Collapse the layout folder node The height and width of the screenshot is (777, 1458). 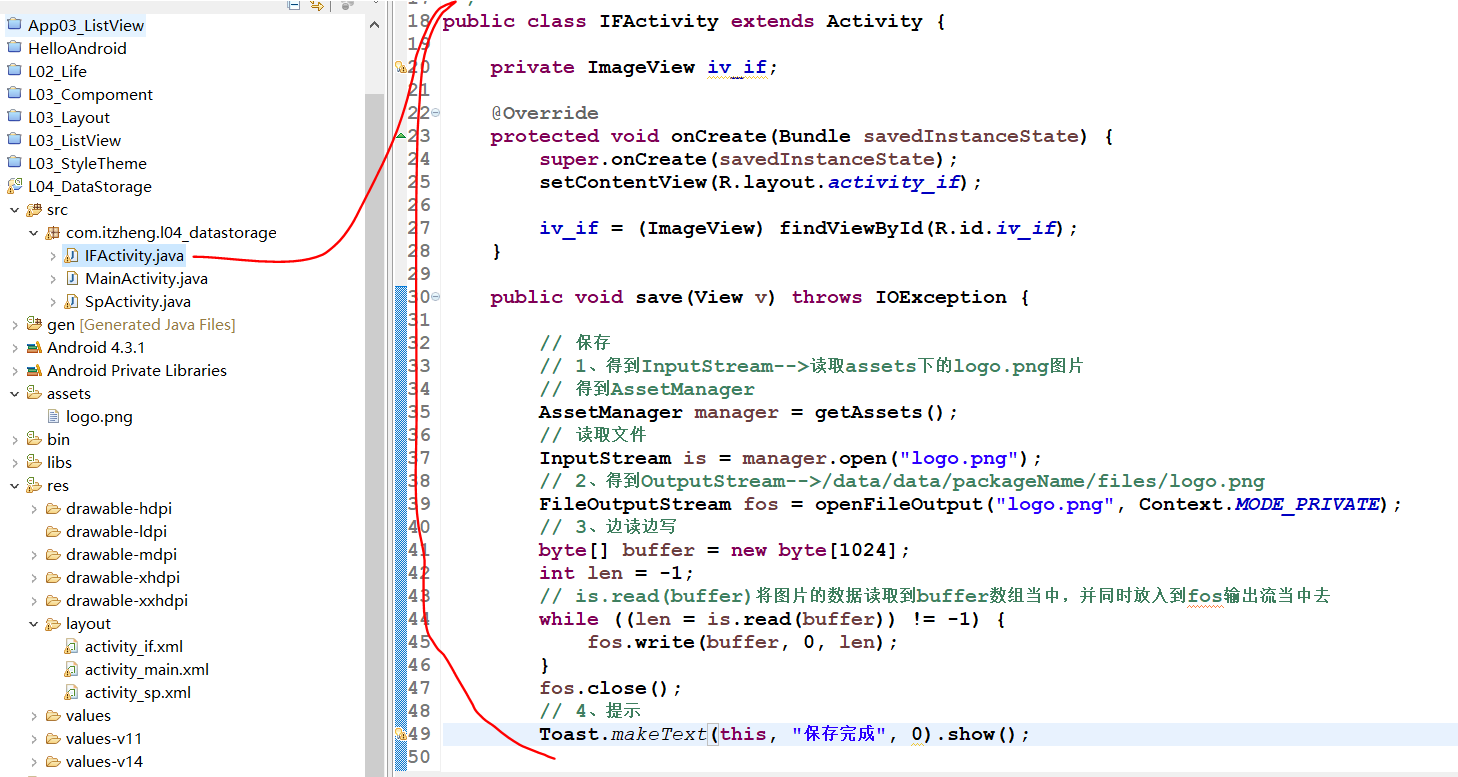pos(33,624)
